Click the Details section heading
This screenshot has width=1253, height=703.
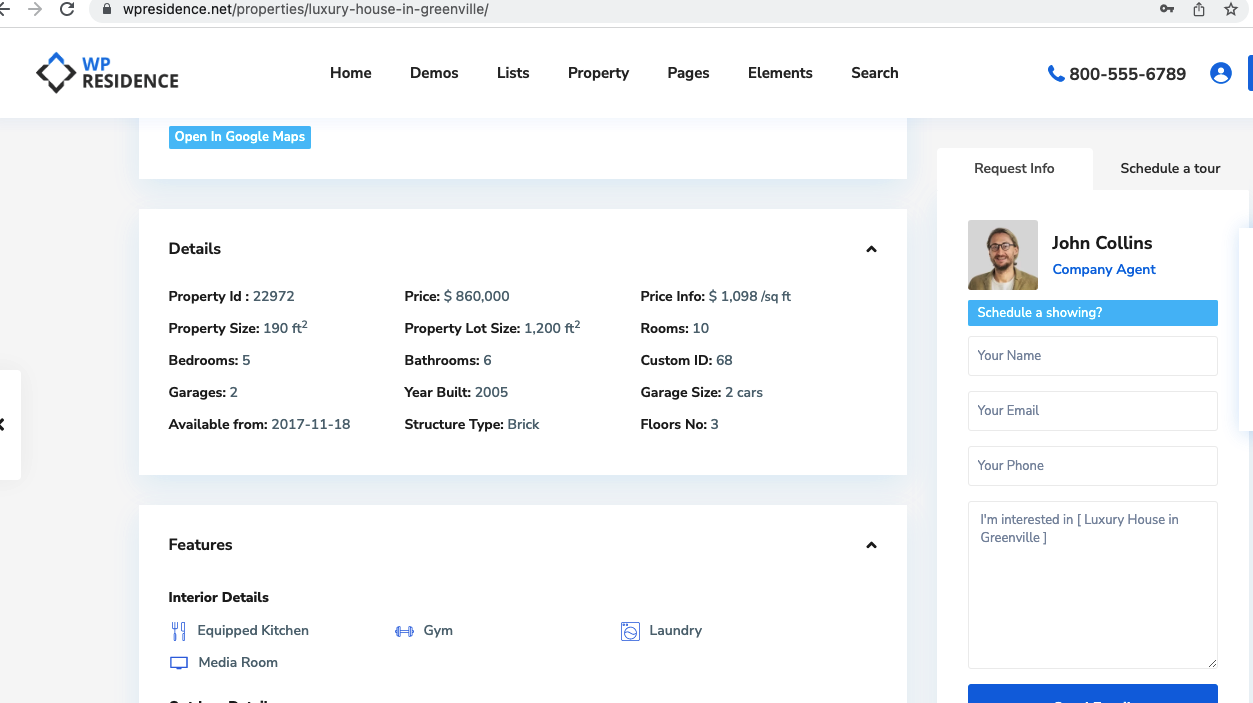(x=195, y=249)
